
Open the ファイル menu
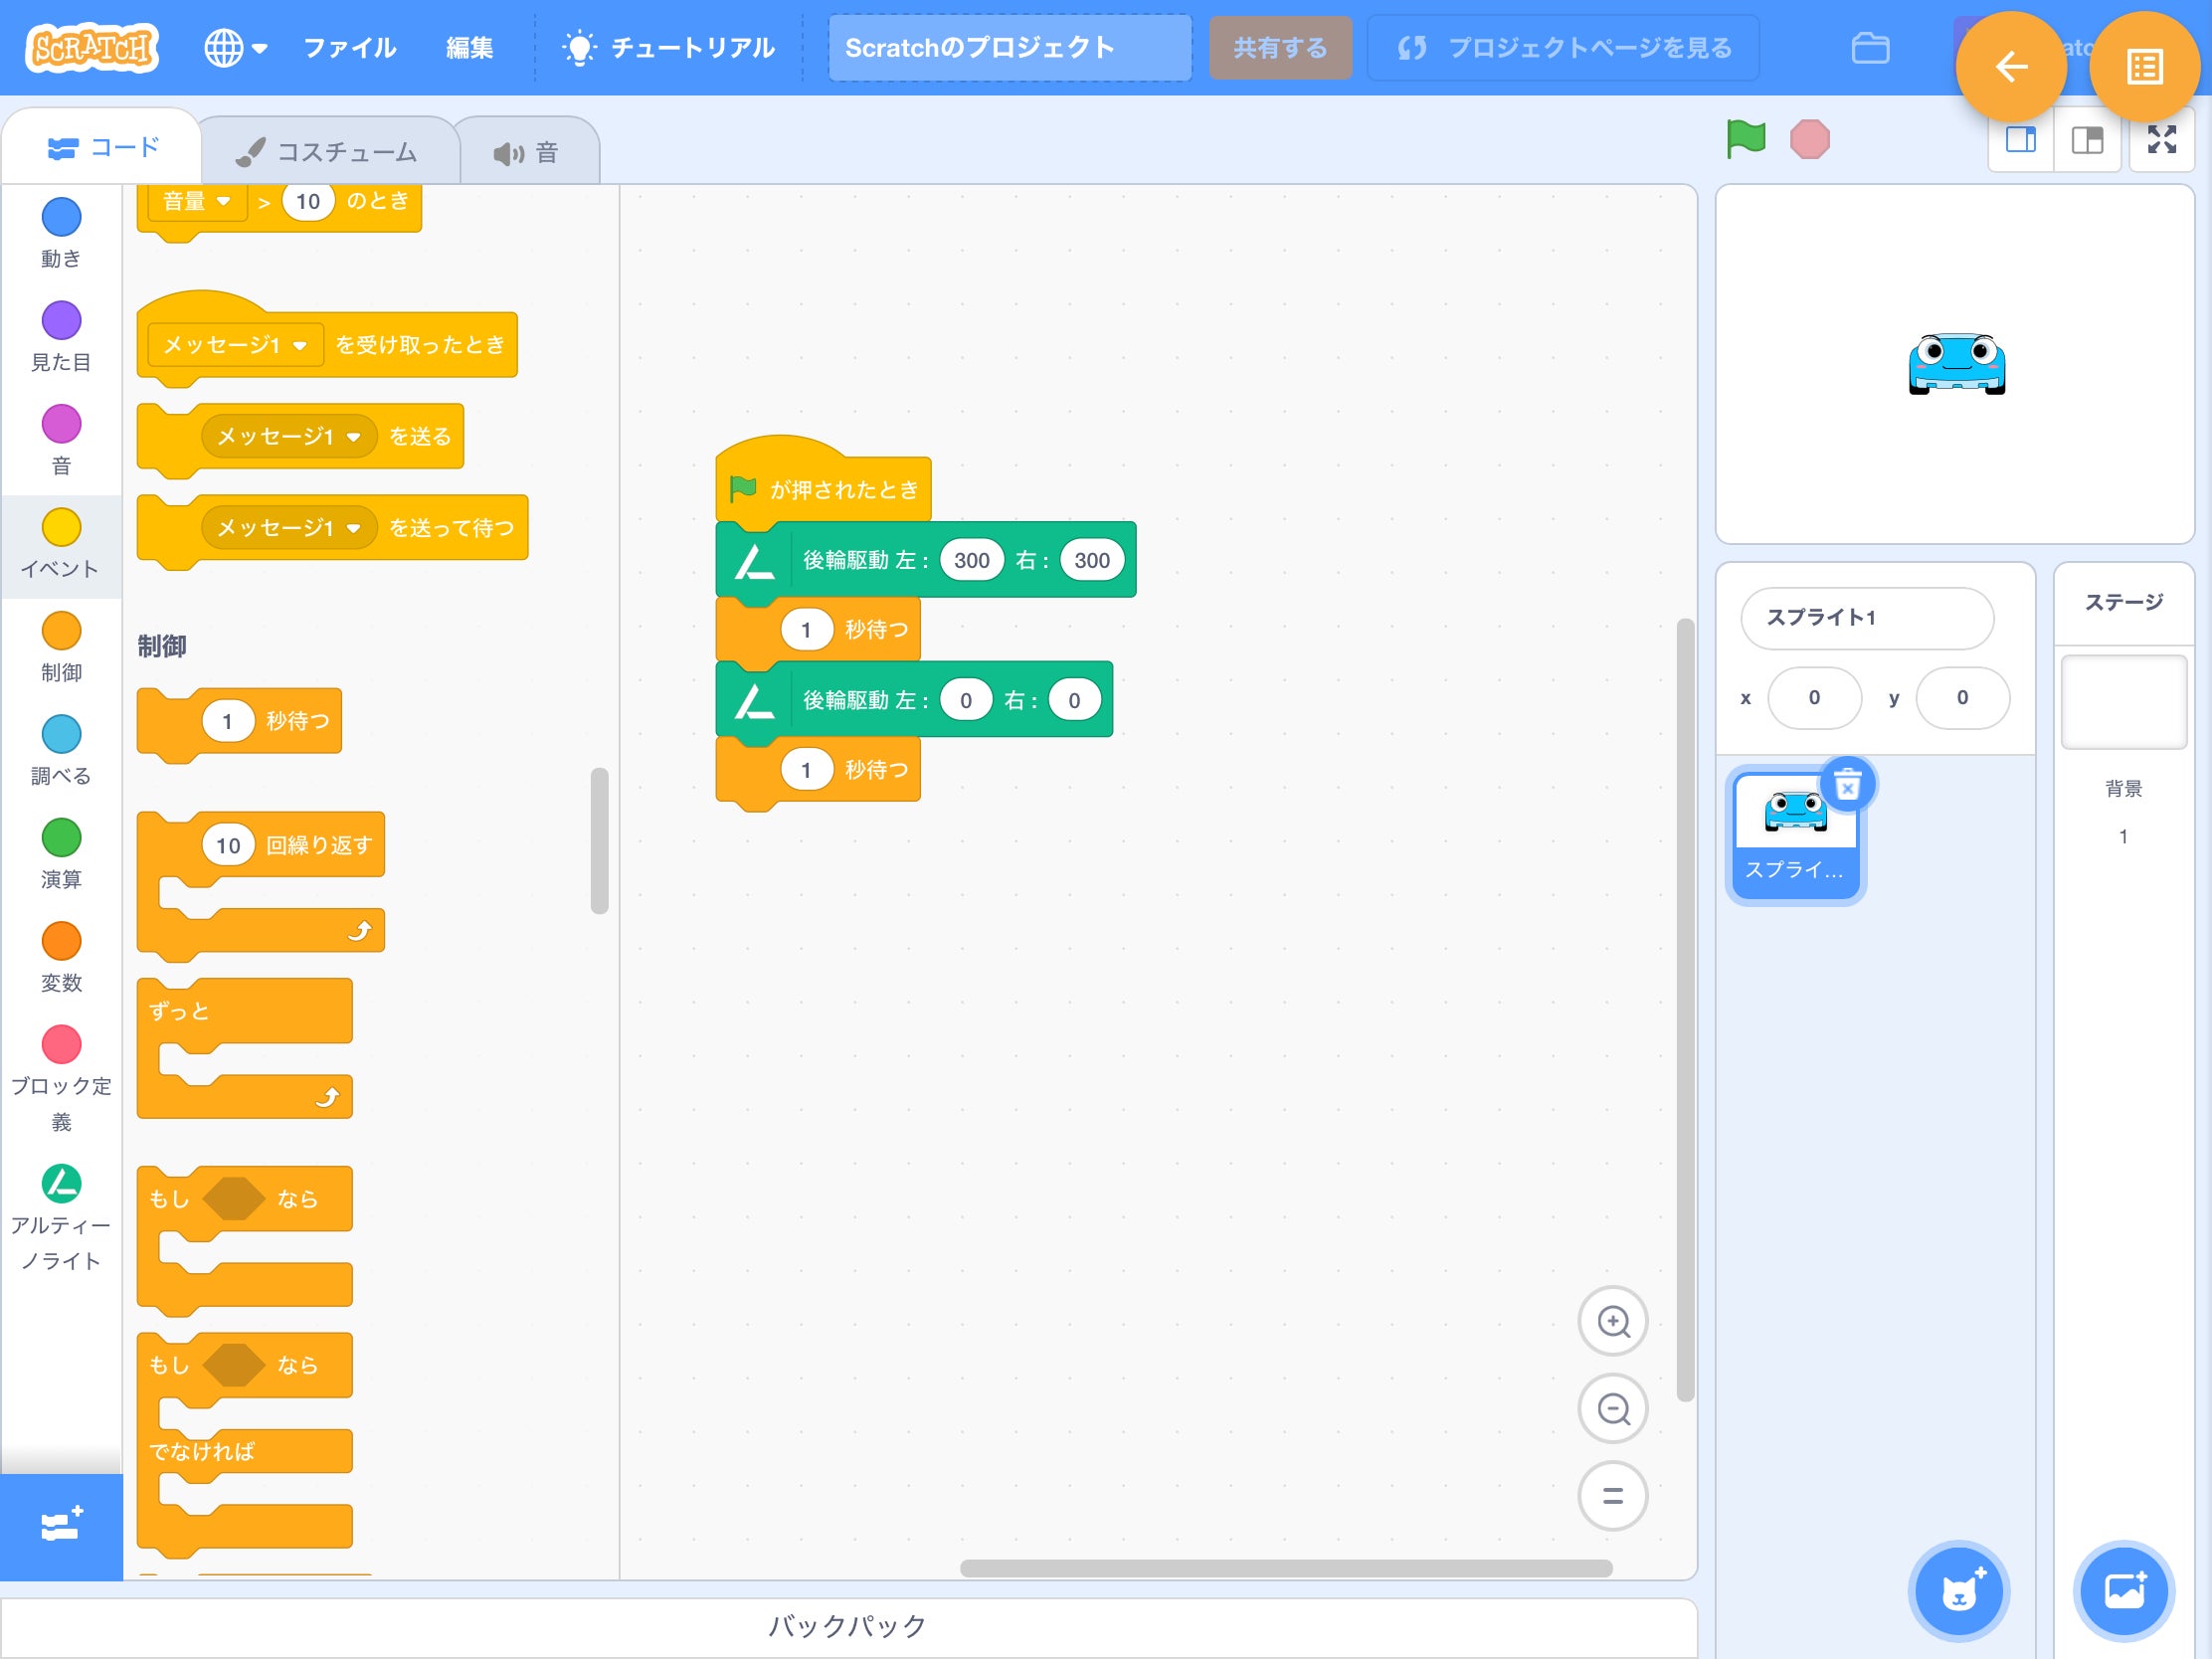click(349, 48)
